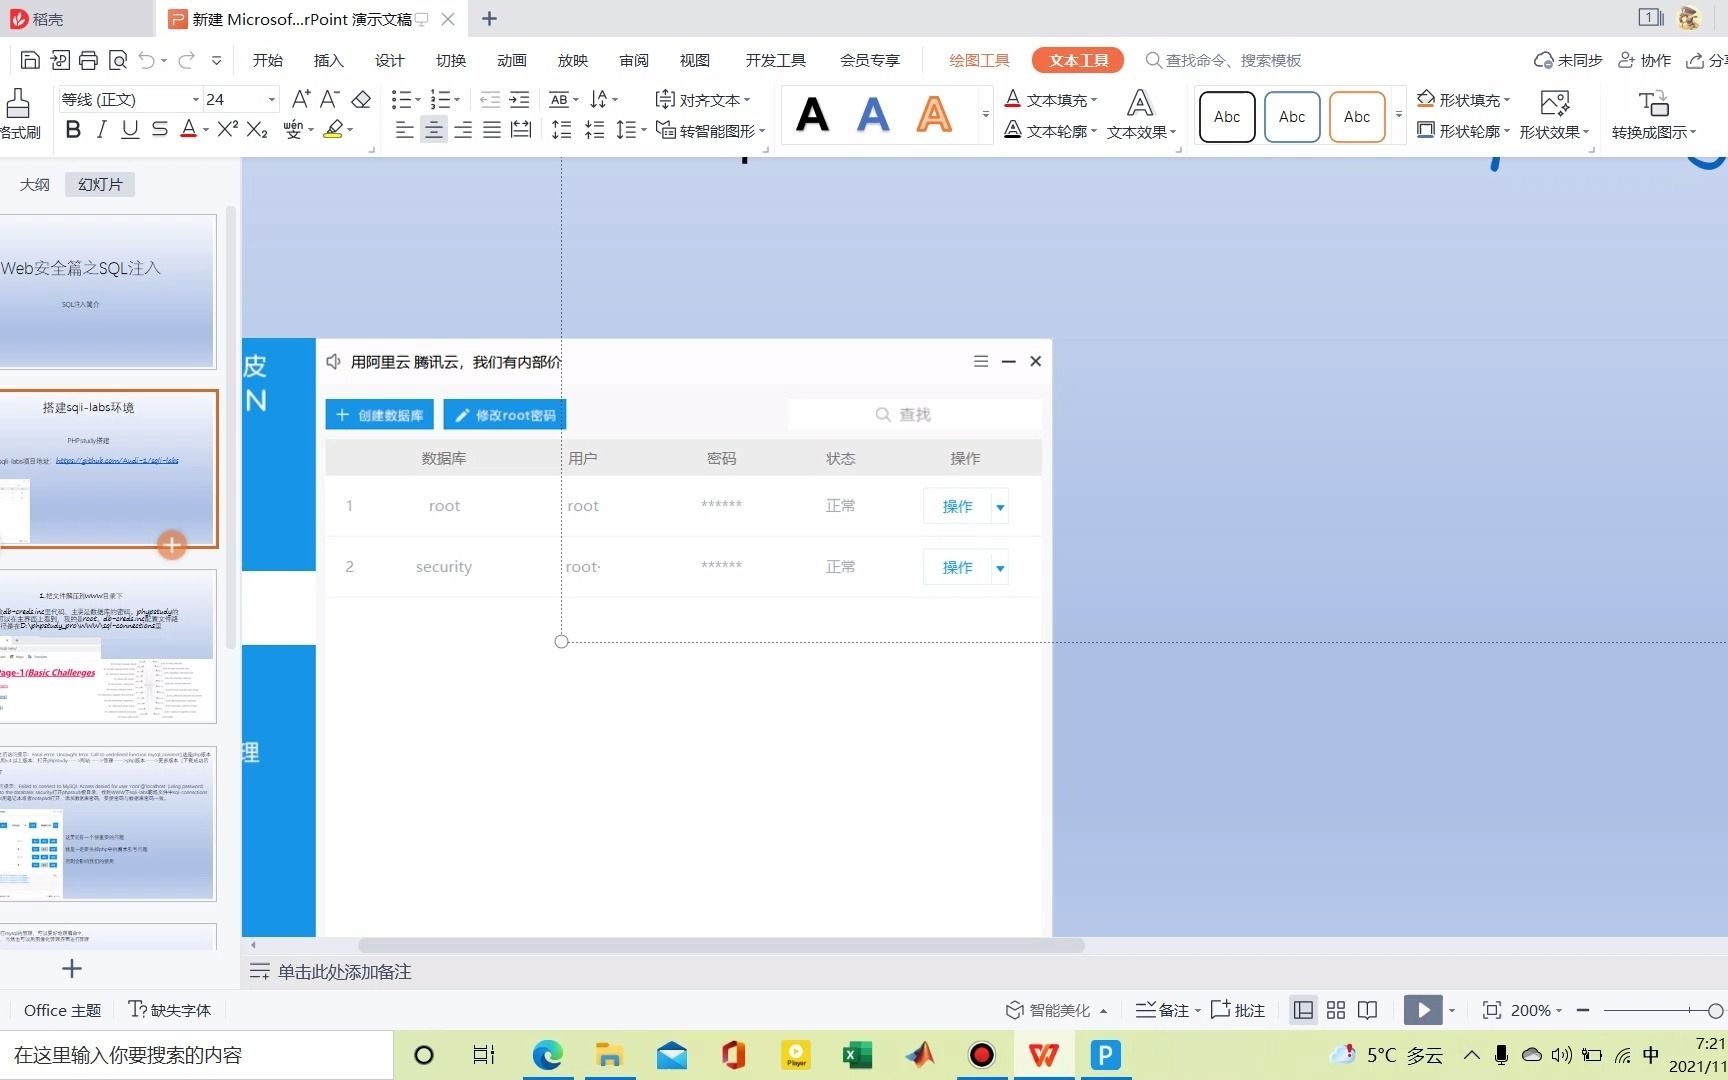1728x1080 pixels.
Task: Switch to slide sorter view icon
Action: (1336, 1010)
